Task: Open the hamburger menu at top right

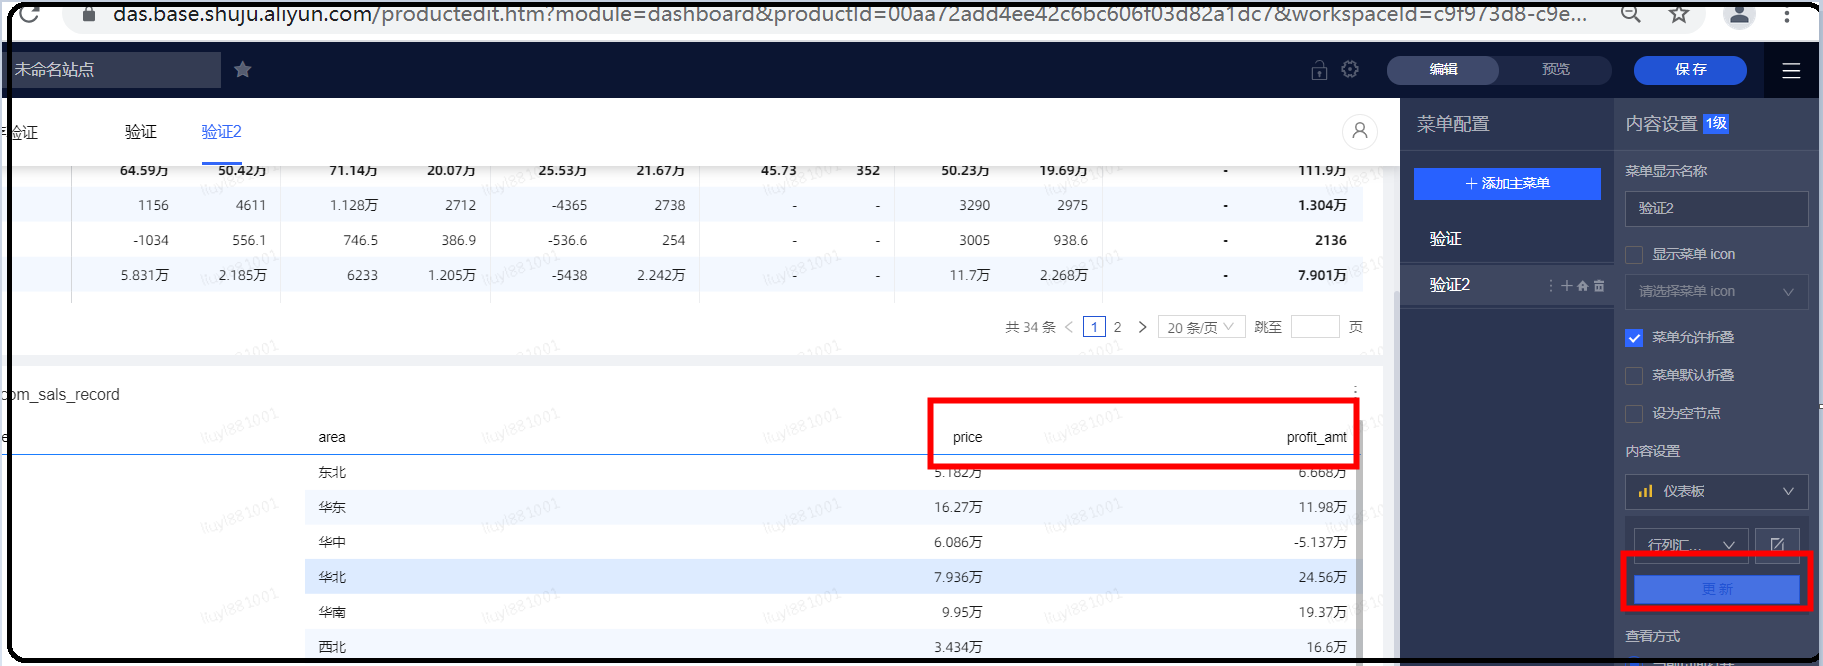Action: [1790, 70]
